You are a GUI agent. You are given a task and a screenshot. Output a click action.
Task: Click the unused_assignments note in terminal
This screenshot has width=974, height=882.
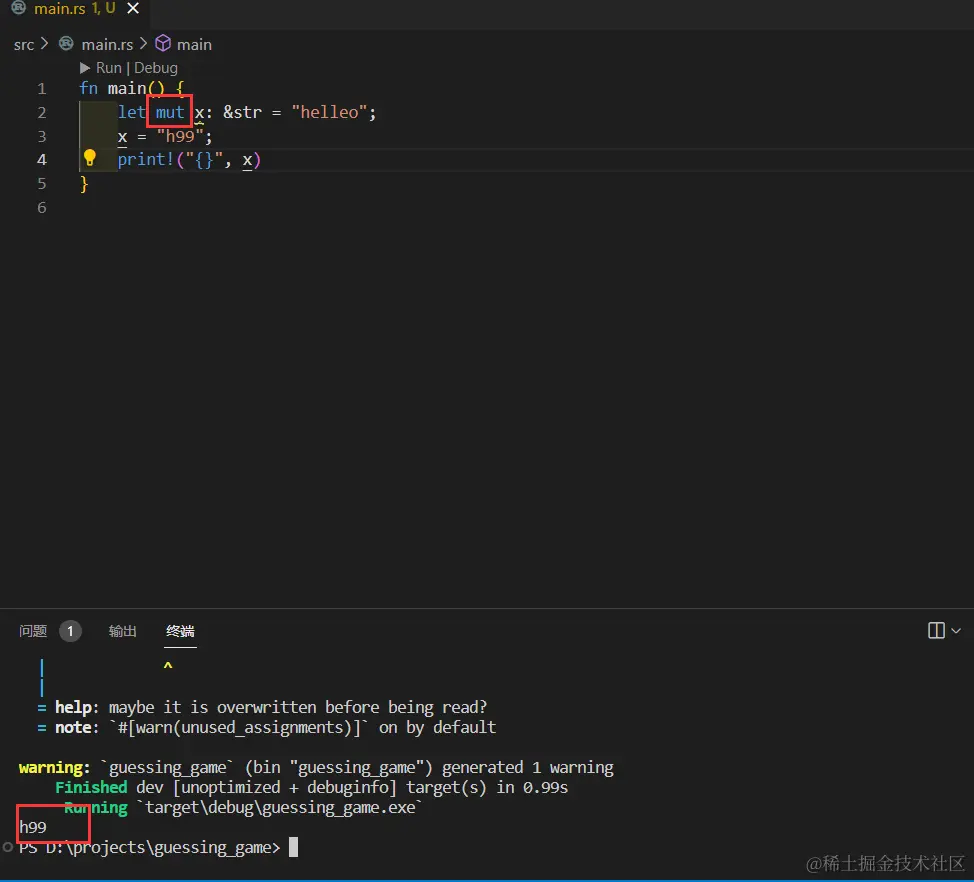pos(266,727)
